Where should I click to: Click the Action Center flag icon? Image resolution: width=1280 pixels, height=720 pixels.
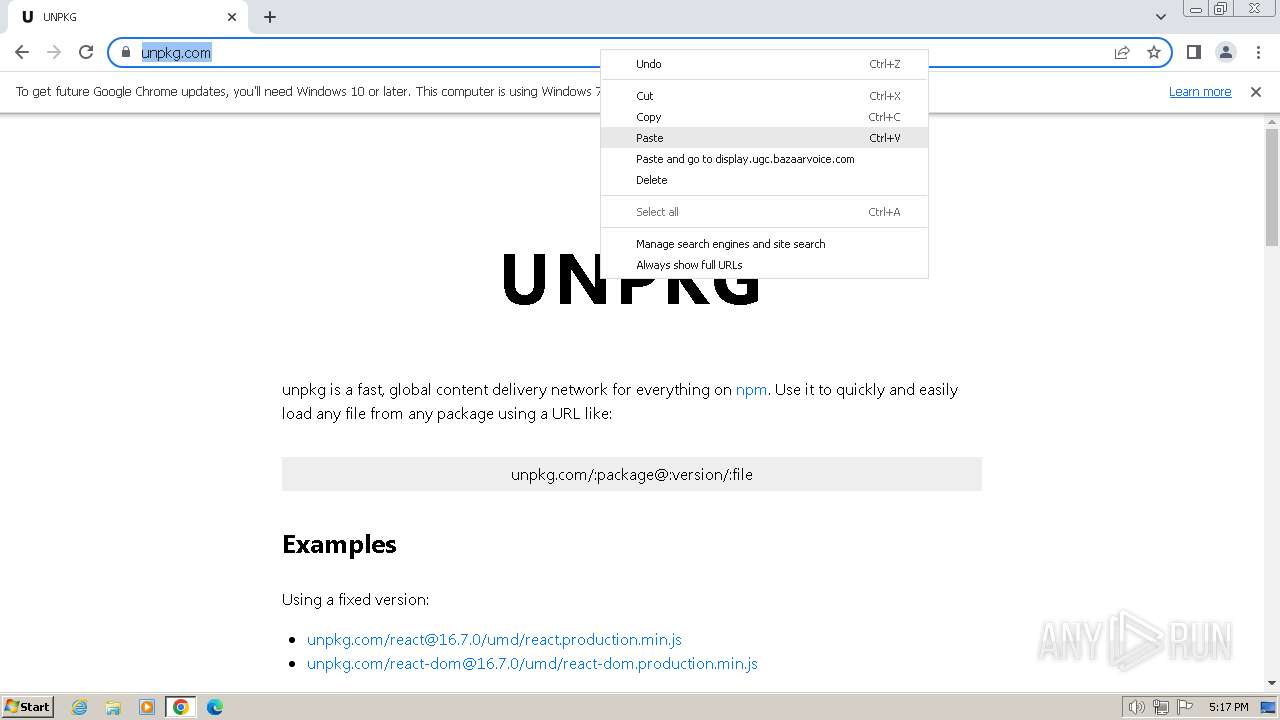click(x=1184, y=707)
